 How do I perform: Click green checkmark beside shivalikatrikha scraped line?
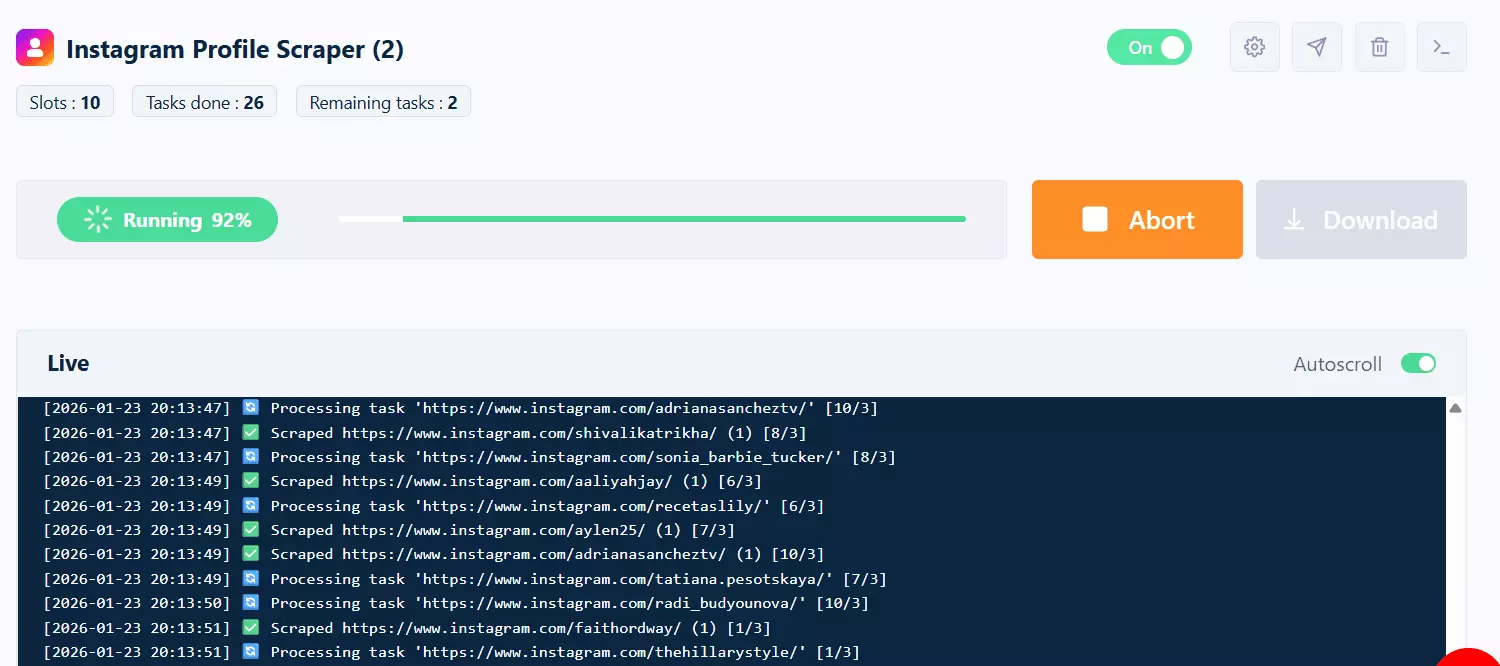pyautogui.click(x=251, y=433)
